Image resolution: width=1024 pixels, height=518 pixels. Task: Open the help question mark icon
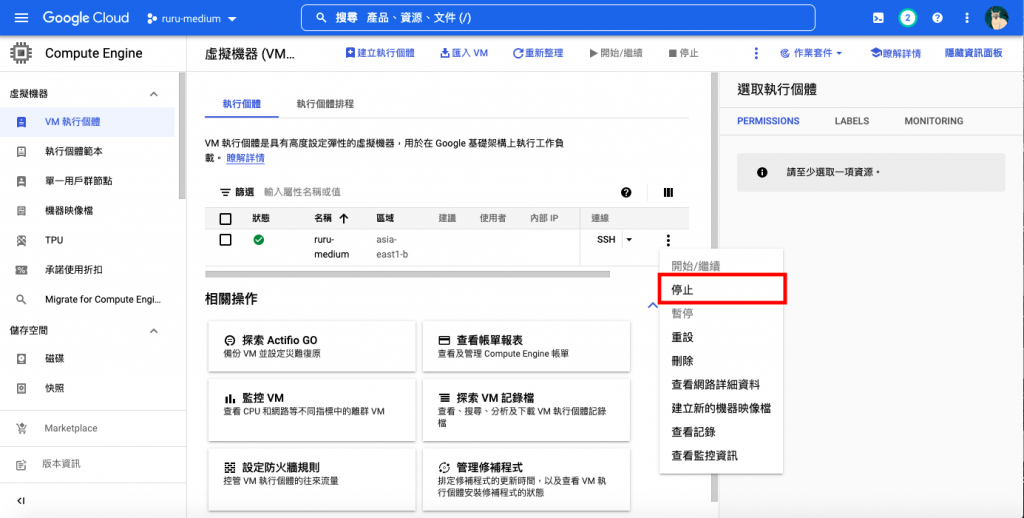coord(937,18)
